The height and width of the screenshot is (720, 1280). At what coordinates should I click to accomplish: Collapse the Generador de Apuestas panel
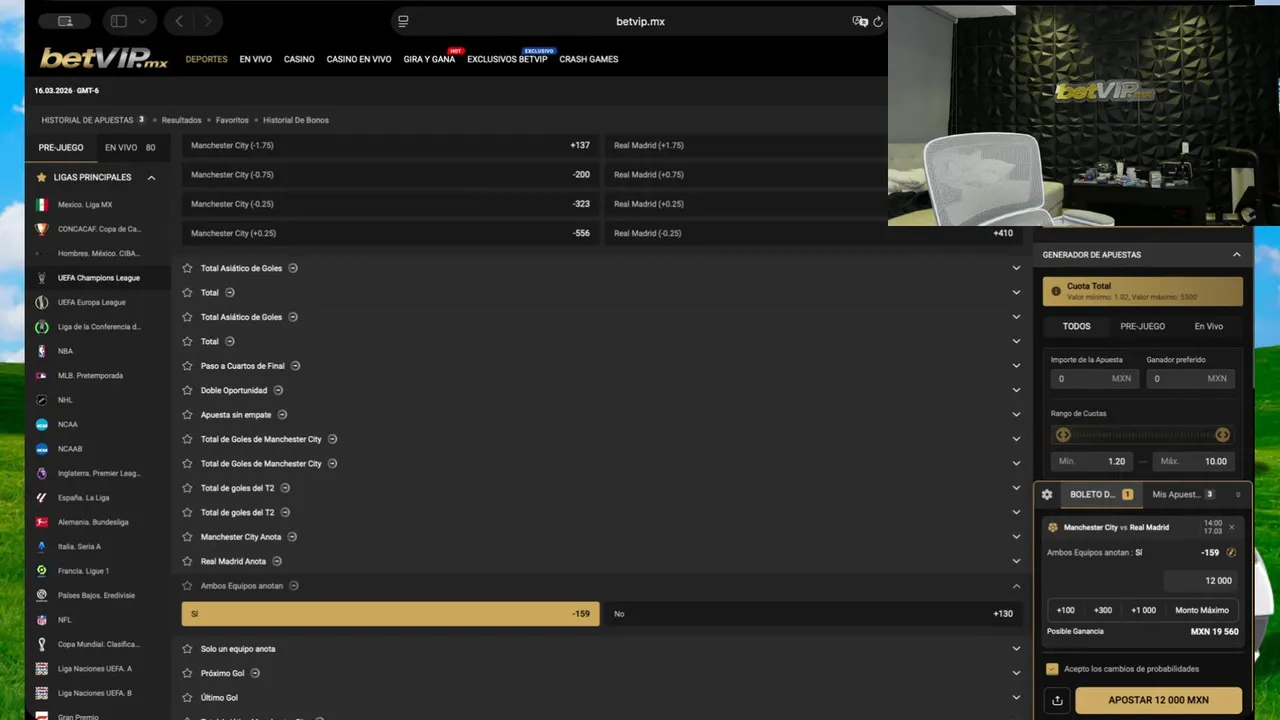pos(1236,255)
